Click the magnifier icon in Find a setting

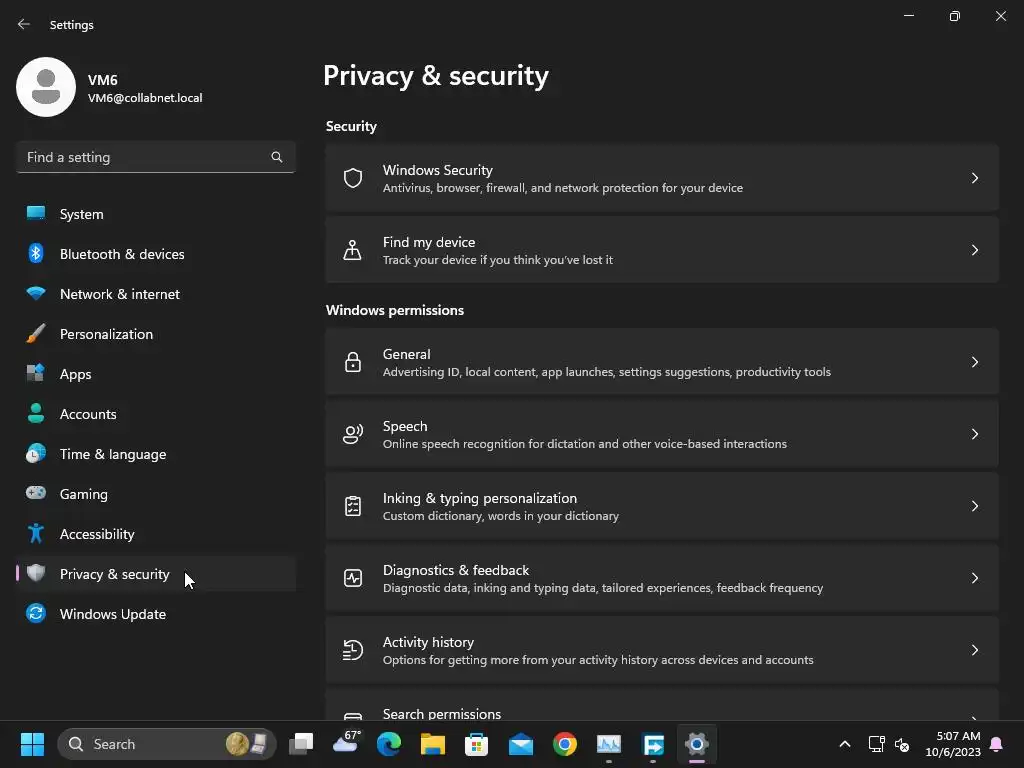[277, 157]
